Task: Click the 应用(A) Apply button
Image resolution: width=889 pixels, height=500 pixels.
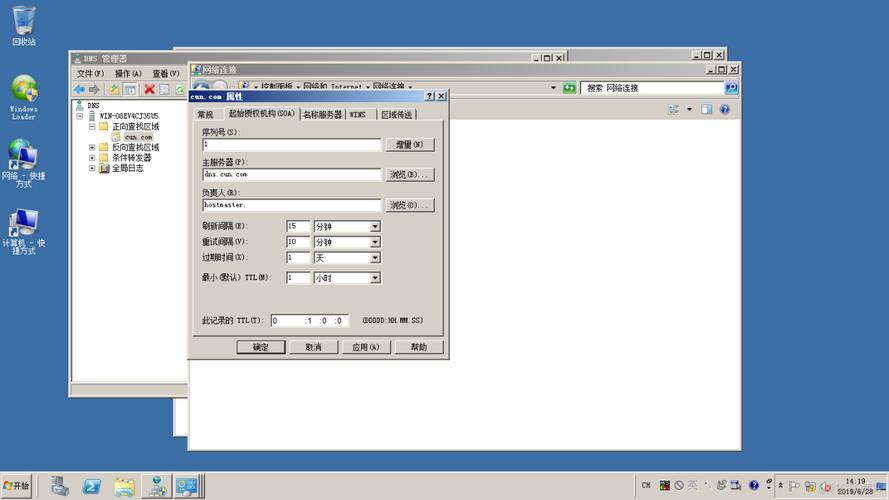Action: pyautogui.click(x=366, y=347)
